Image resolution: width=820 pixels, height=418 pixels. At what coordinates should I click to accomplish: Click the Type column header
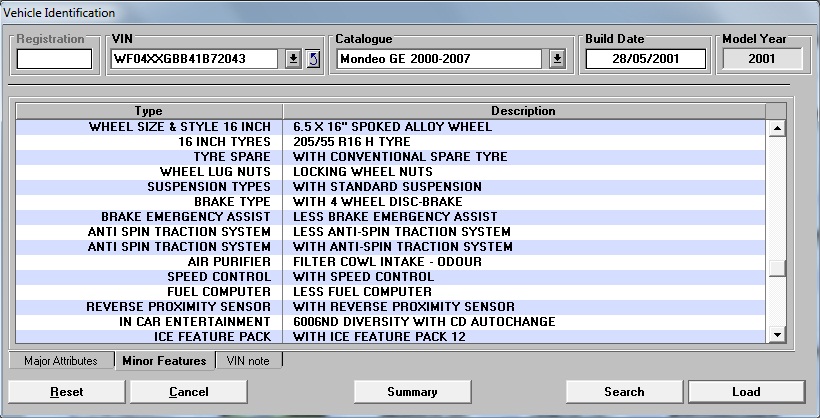coord(148,111)
